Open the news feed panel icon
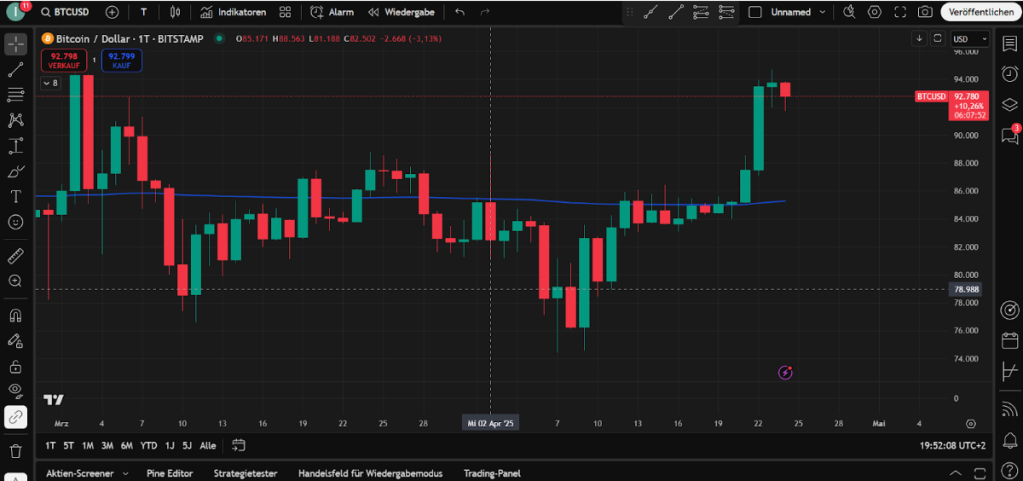1023x481 pixels. click(1009, 409)
